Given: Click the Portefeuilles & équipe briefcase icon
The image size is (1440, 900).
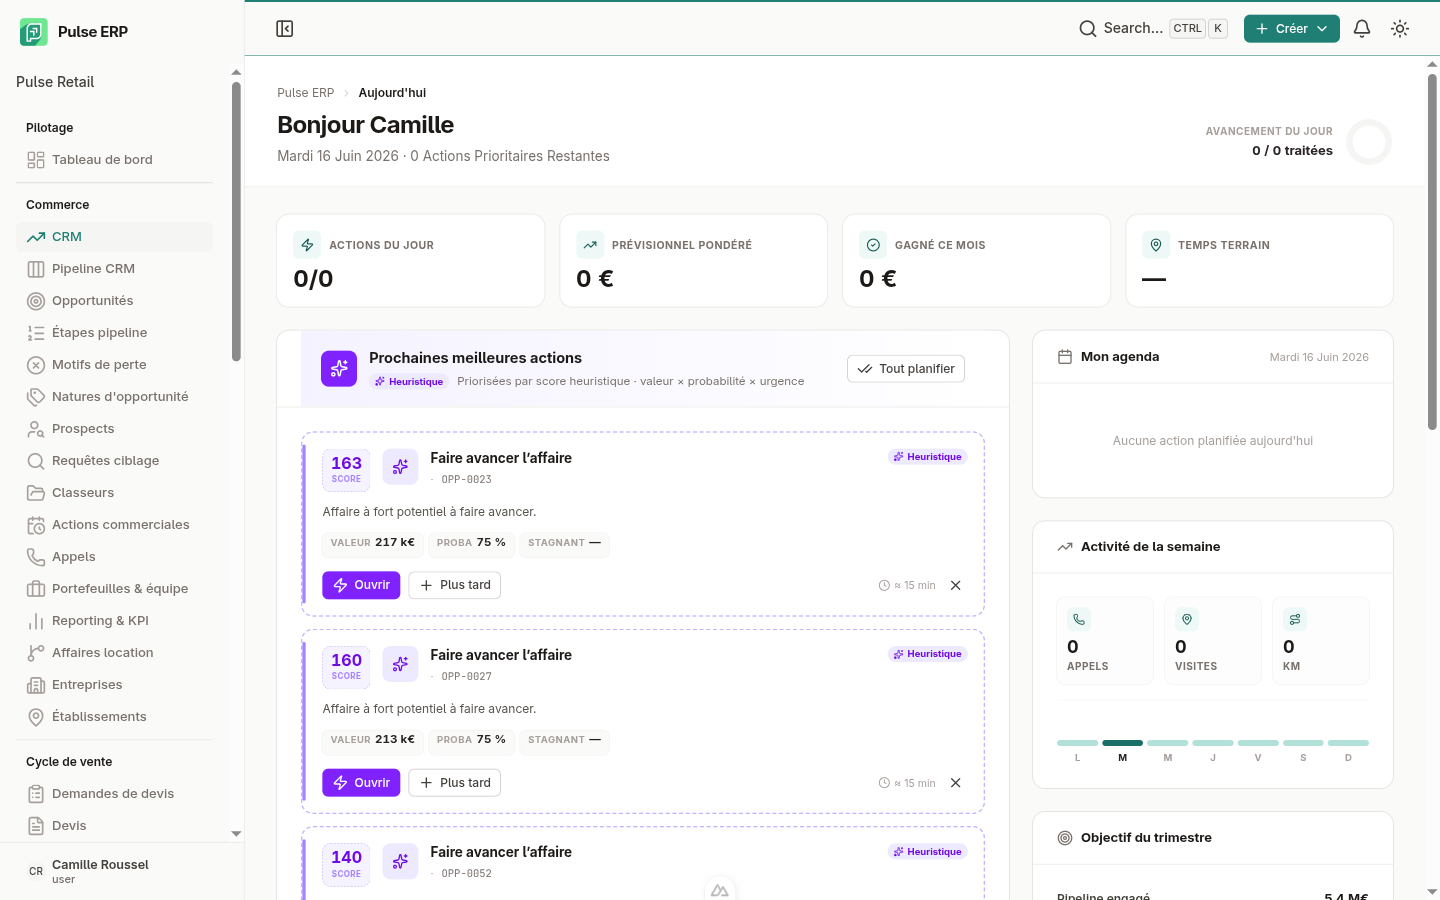Looking at the screenshot, I should click(36, 589).
